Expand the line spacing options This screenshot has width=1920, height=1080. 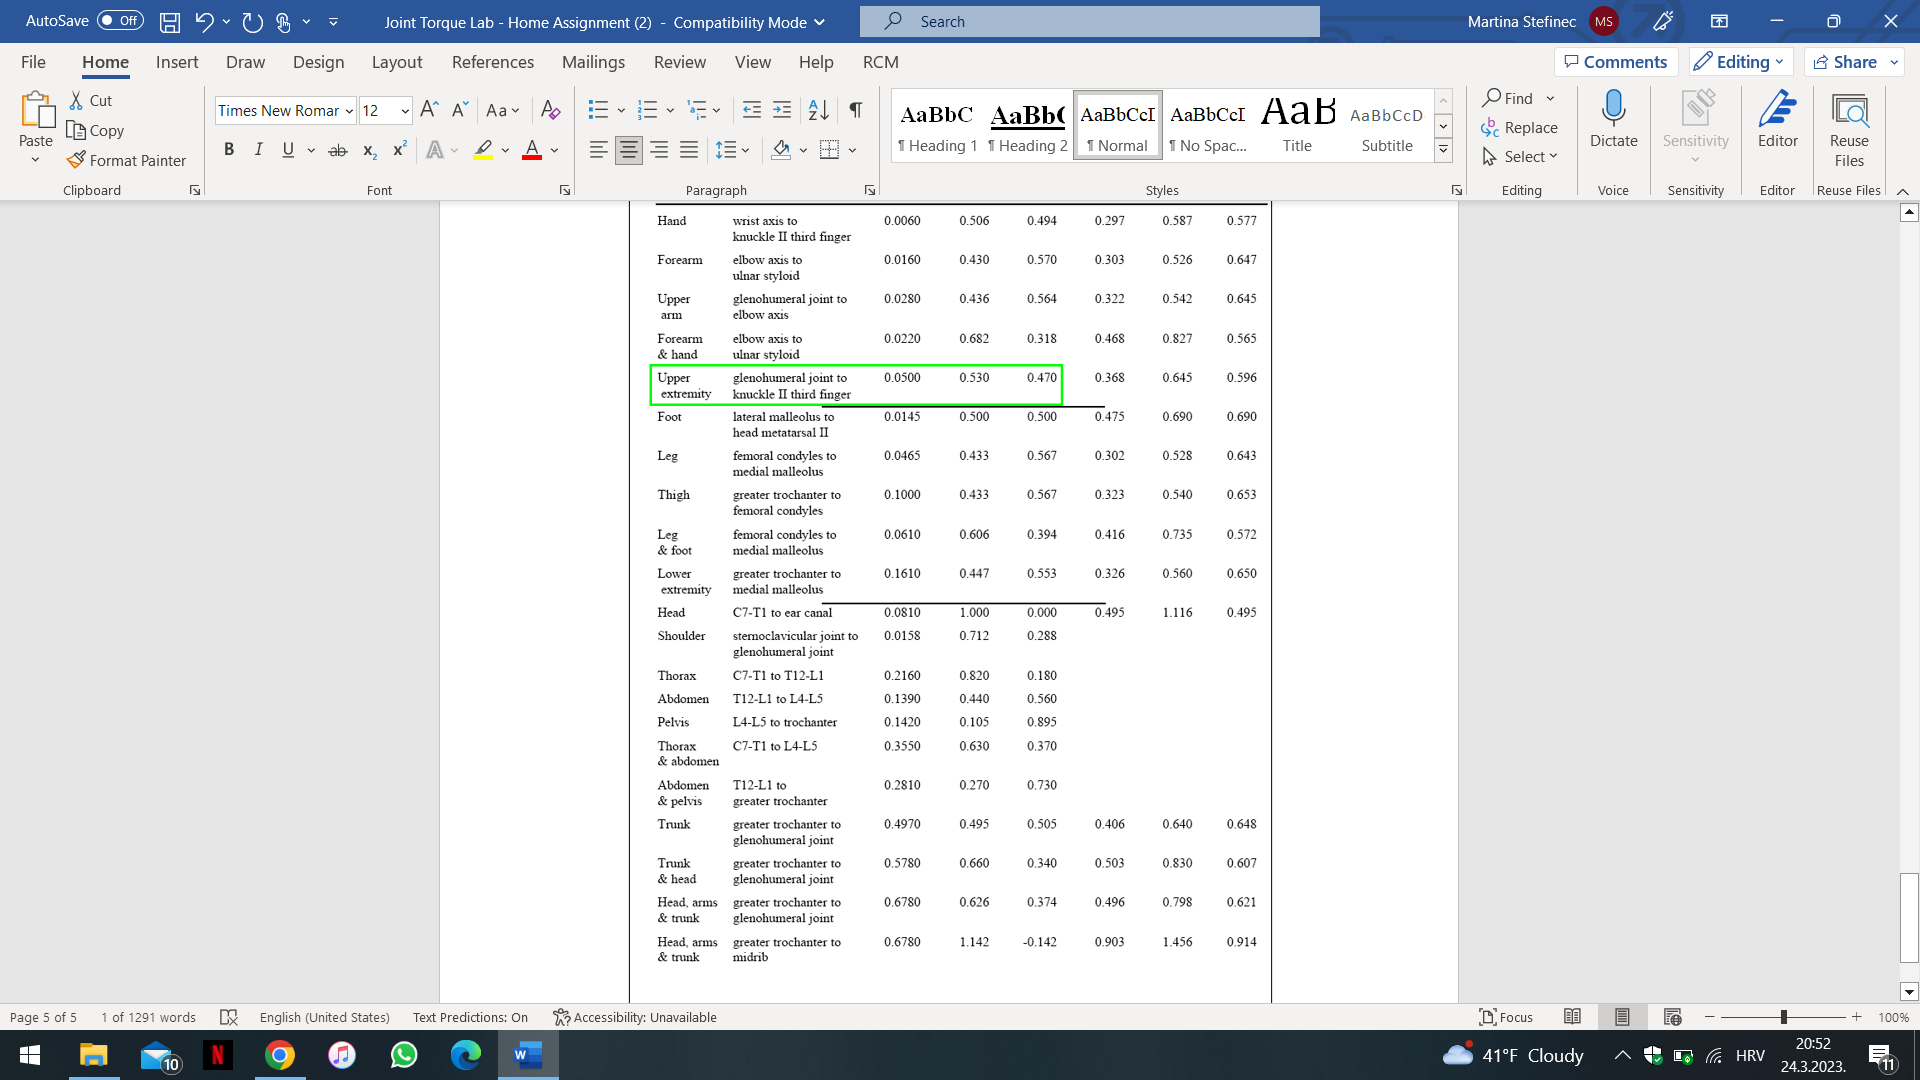(733, 149)
